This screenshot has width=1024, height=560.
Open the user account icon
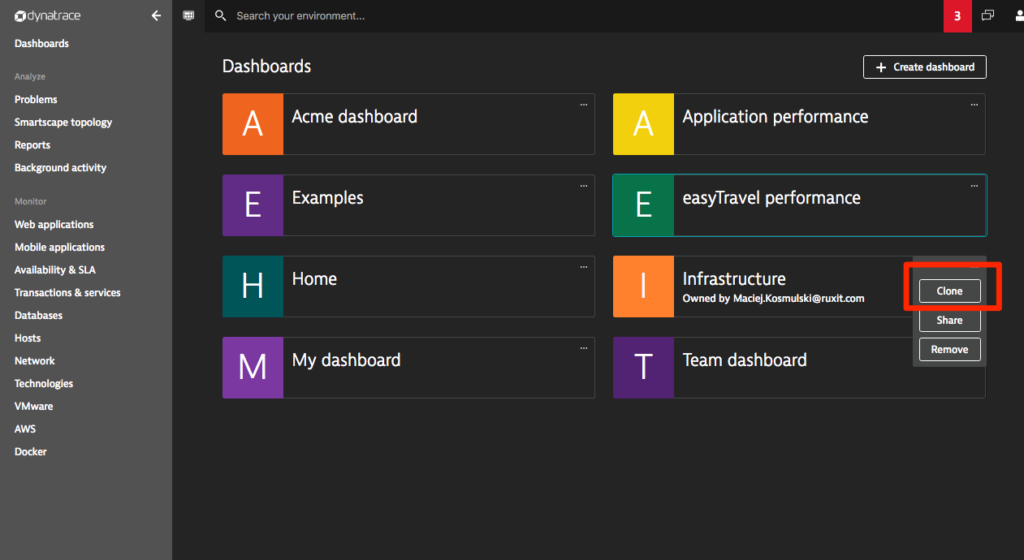(1019, 16)
